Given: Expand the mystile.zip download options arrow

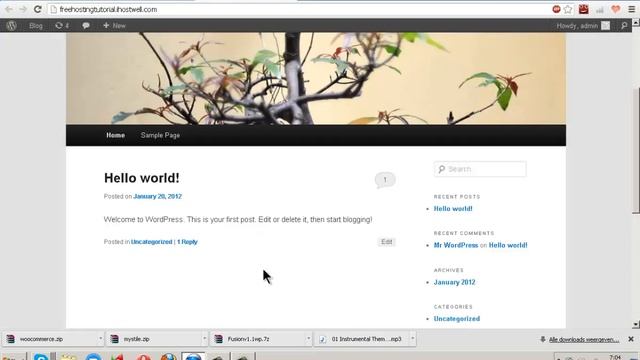Looking at the screenshot, I should tap(204, 338).
